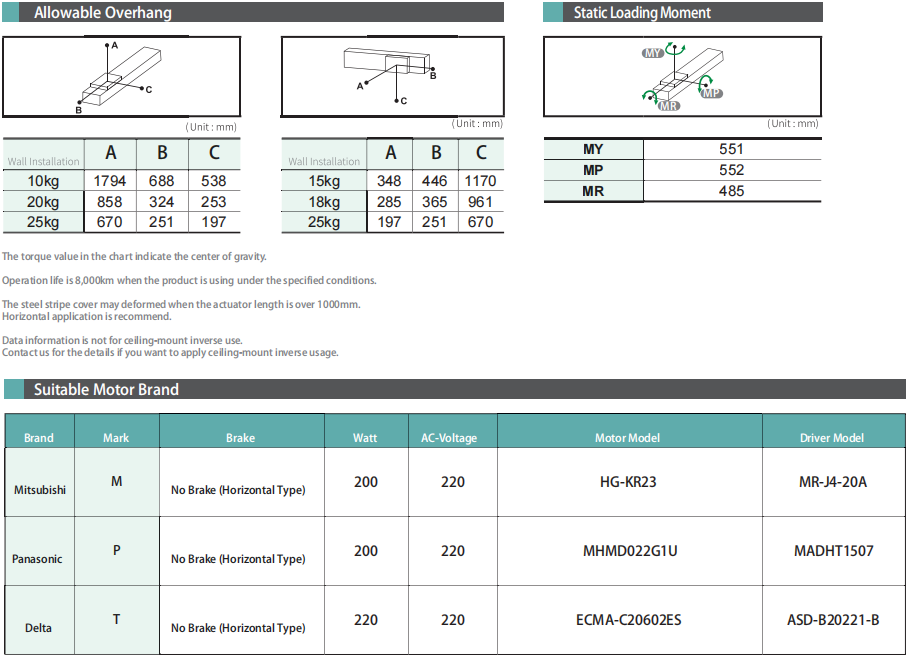
Task: Select the left allowable overhang diagram
Action: point(121,77)
